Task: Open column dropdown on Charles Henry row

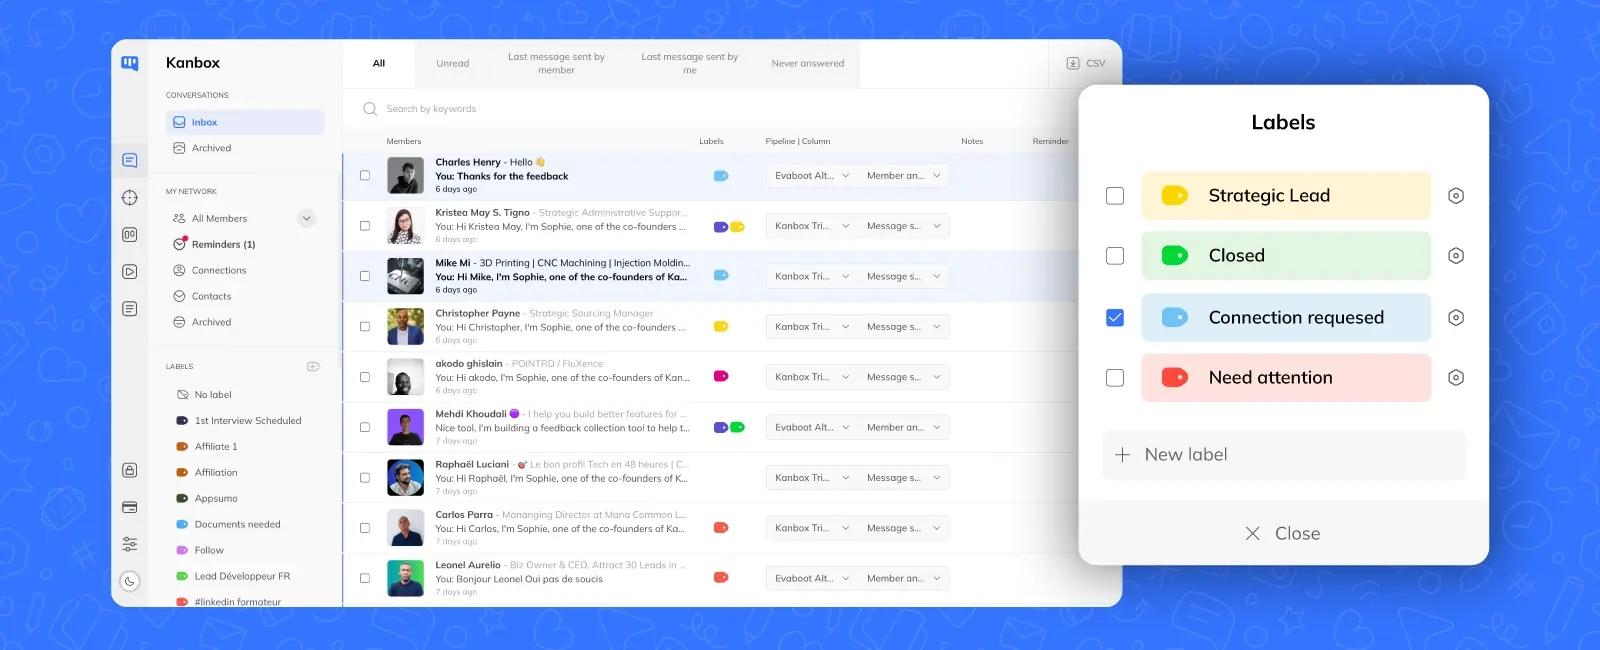Action: coord(904,176)
